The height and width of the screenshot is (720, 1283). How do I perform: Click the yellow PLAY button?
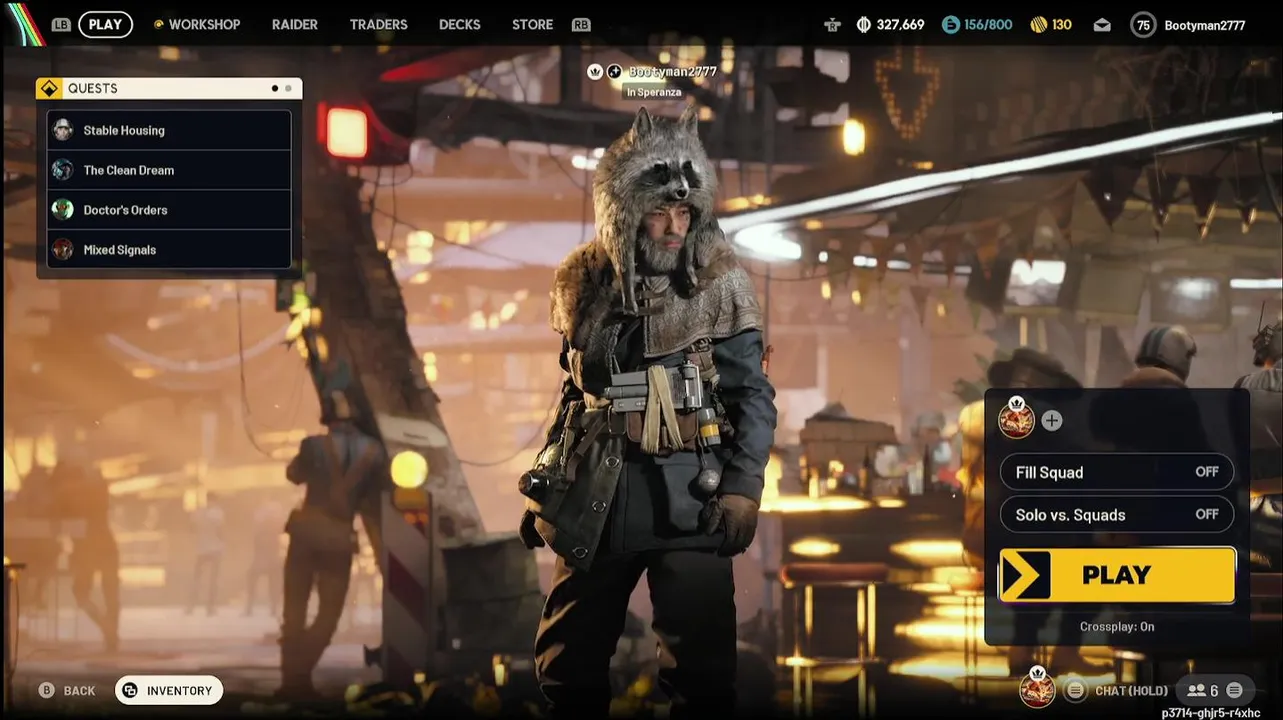point(1117,575)
